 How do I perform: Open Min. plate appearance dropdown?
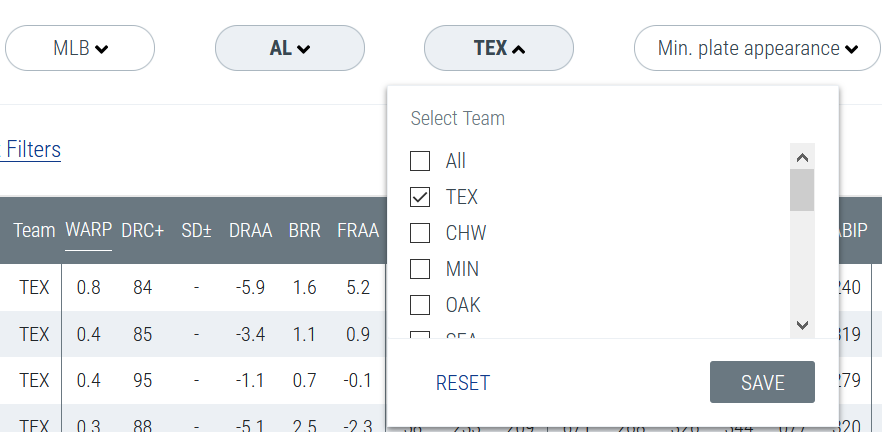[757, 48]
